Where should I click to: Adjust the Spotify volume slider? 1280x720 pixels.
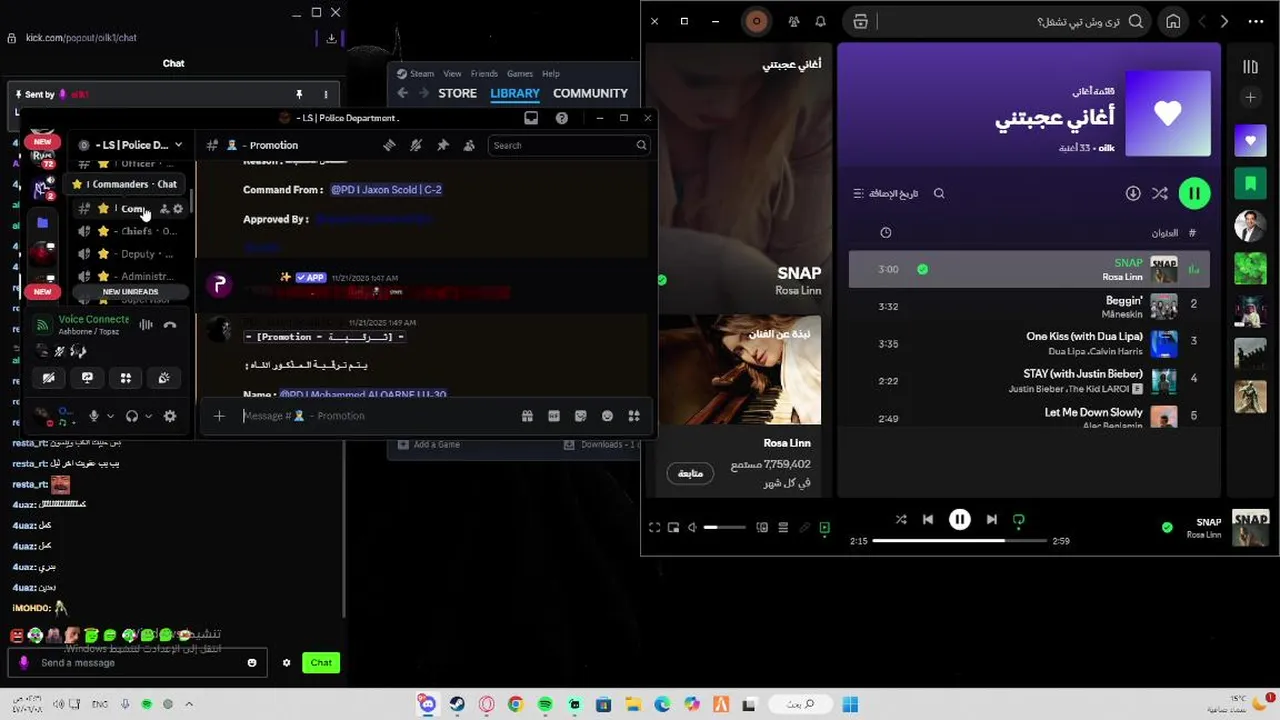tap(725, 527)
